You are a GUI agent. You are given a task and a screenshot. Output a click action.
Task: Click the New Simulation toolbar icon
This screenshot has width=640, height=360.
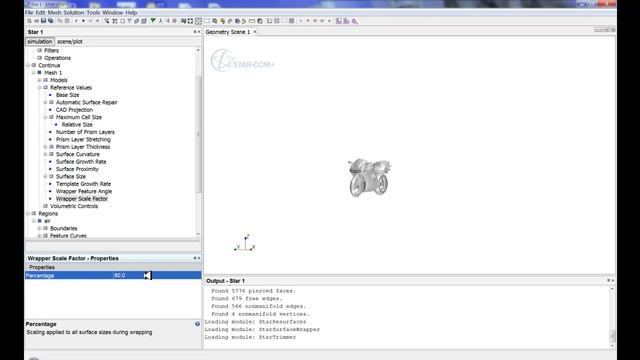(29, 21)
